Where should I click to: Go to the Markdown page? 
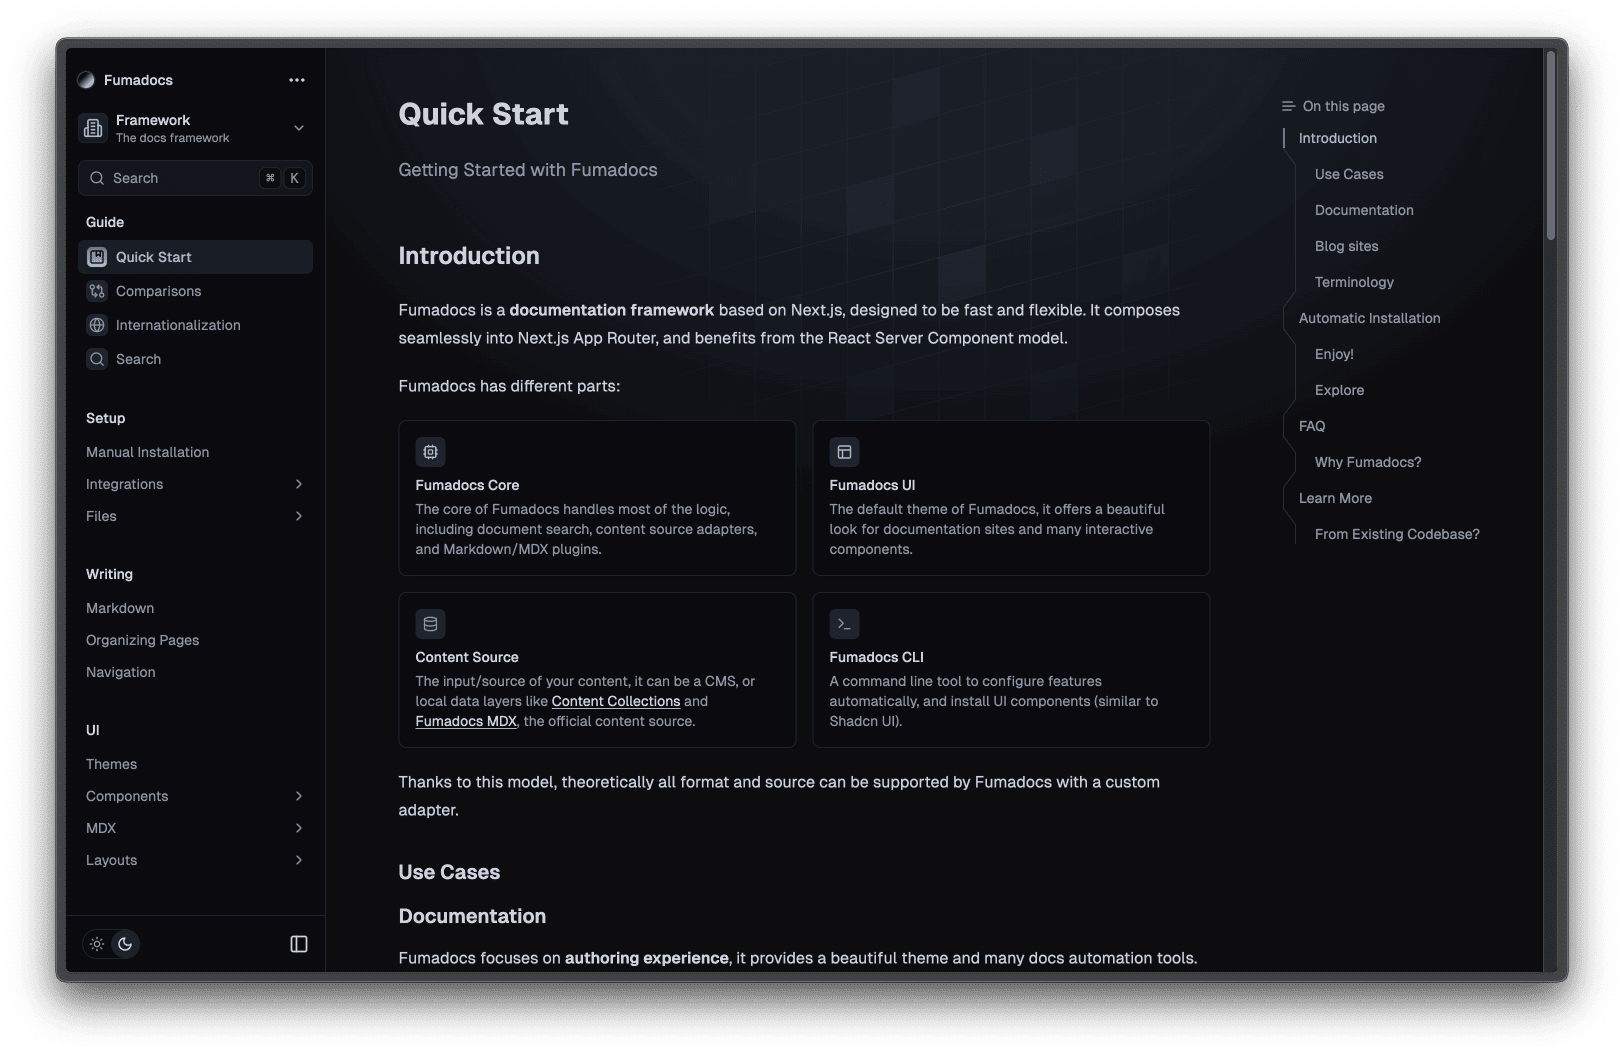pos(120,608)
